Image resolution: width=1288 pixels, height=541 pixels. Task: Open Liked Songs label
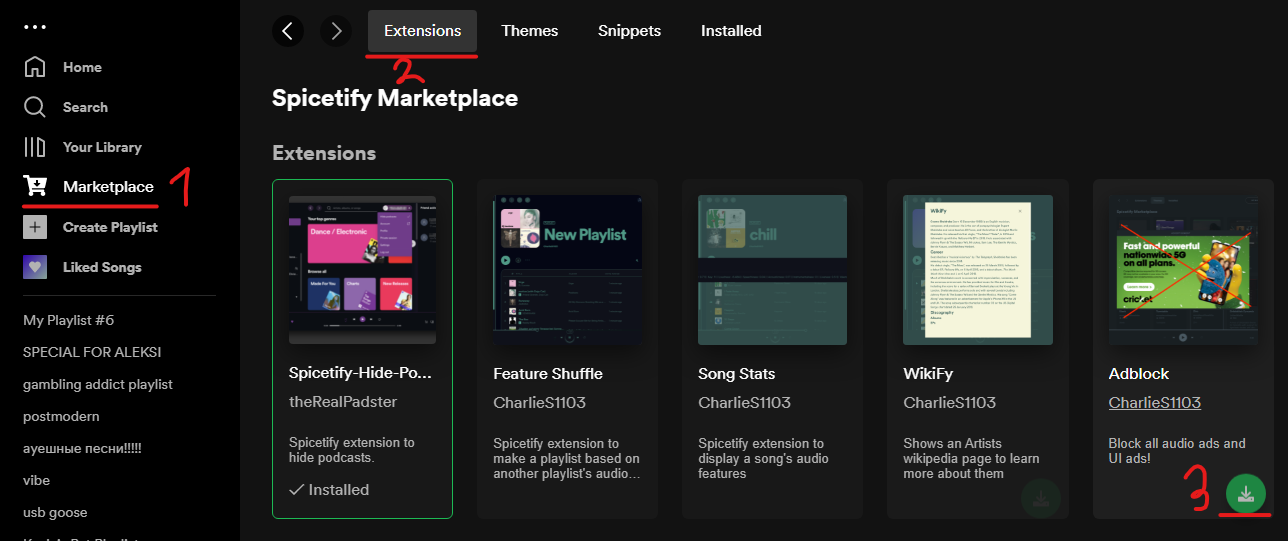(102, 267)
